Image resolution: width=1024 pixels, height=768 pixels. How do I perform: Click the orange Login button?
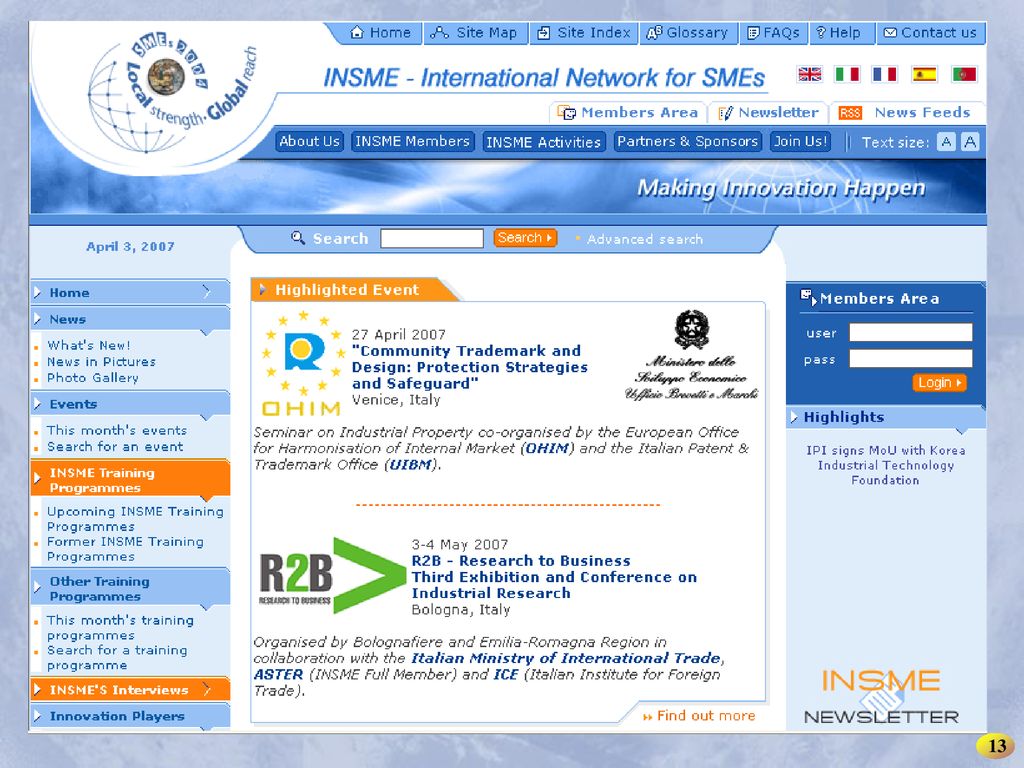pyautogui.click(x=939, y=383)
